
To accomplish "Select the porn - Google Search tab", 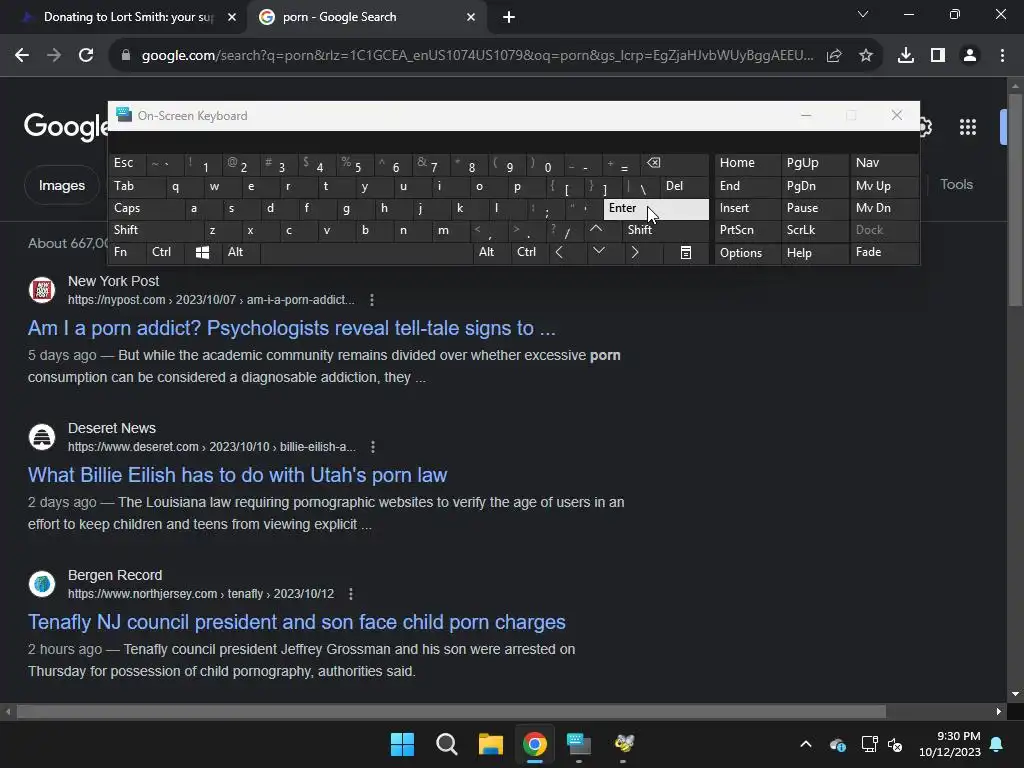I will pyautogui.click(x=366, y=17).
